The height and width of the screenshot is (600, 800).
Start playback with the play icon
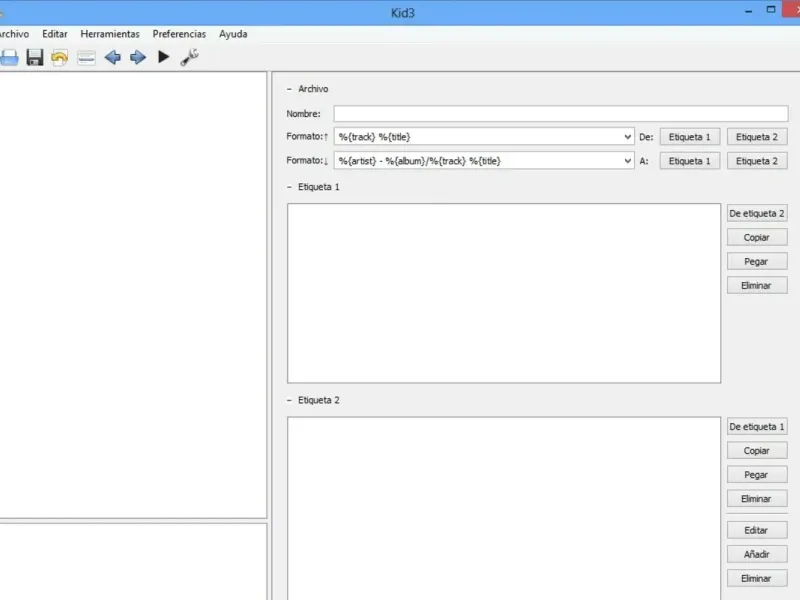(164, 57)
